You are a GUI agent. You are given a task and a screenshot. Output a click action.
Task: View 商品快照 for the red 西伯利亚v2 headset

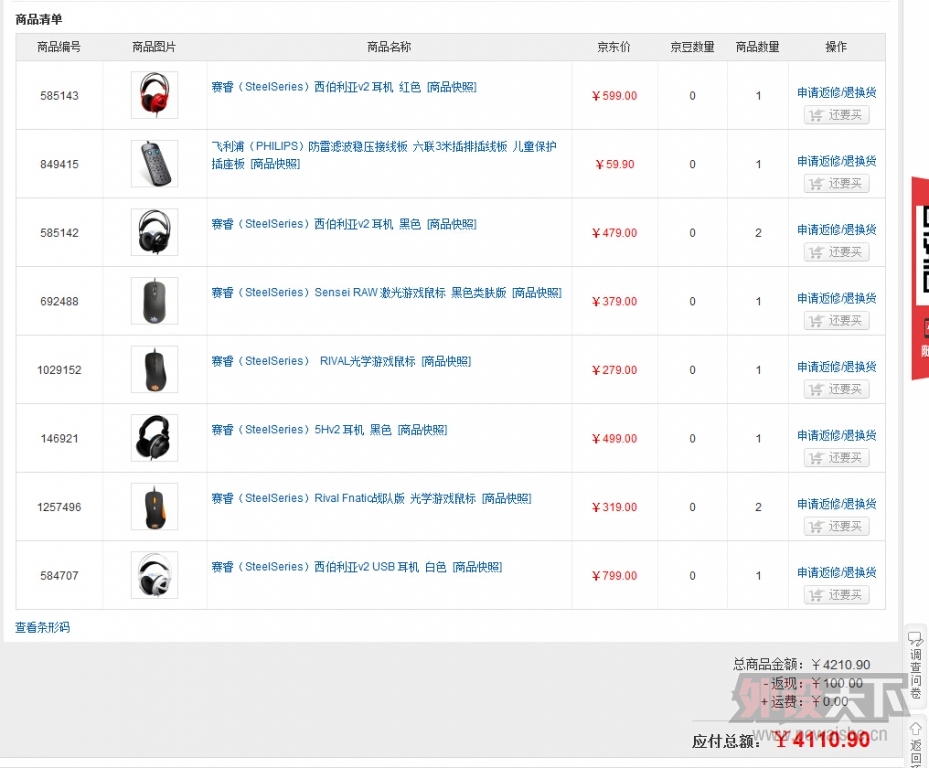click(x=451, y=87)
